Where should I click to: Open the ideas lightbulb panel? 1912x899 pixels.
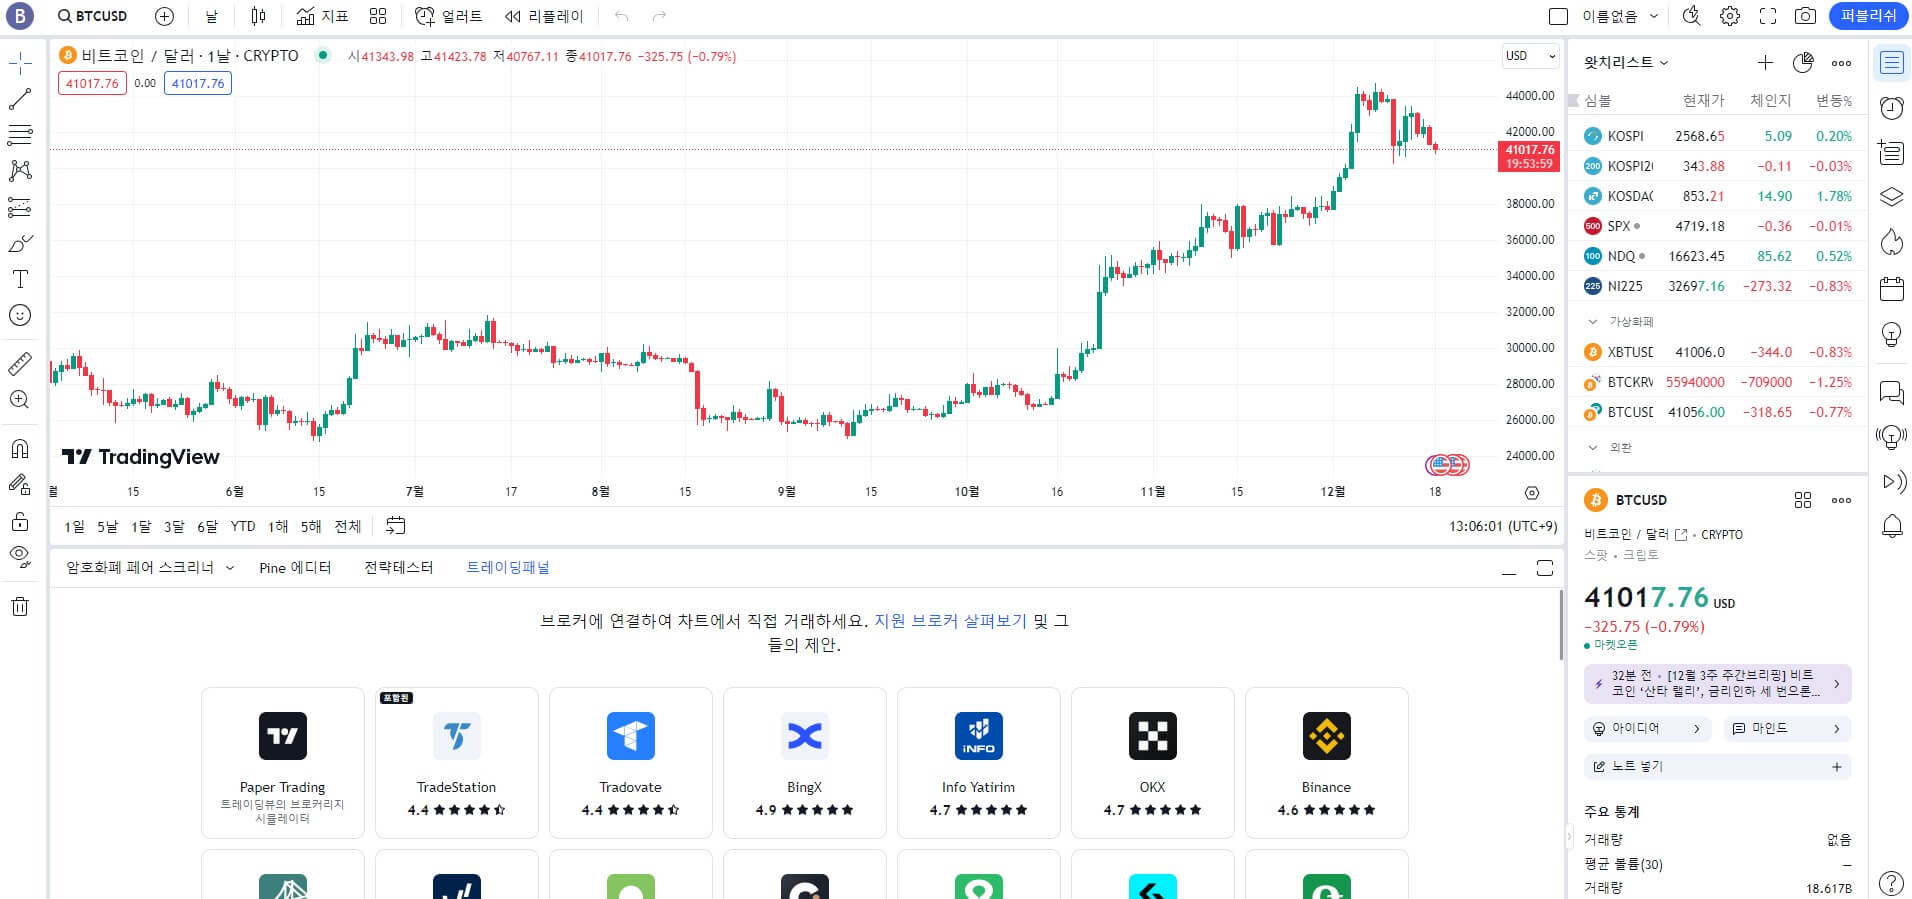[x=1891, y=334]
